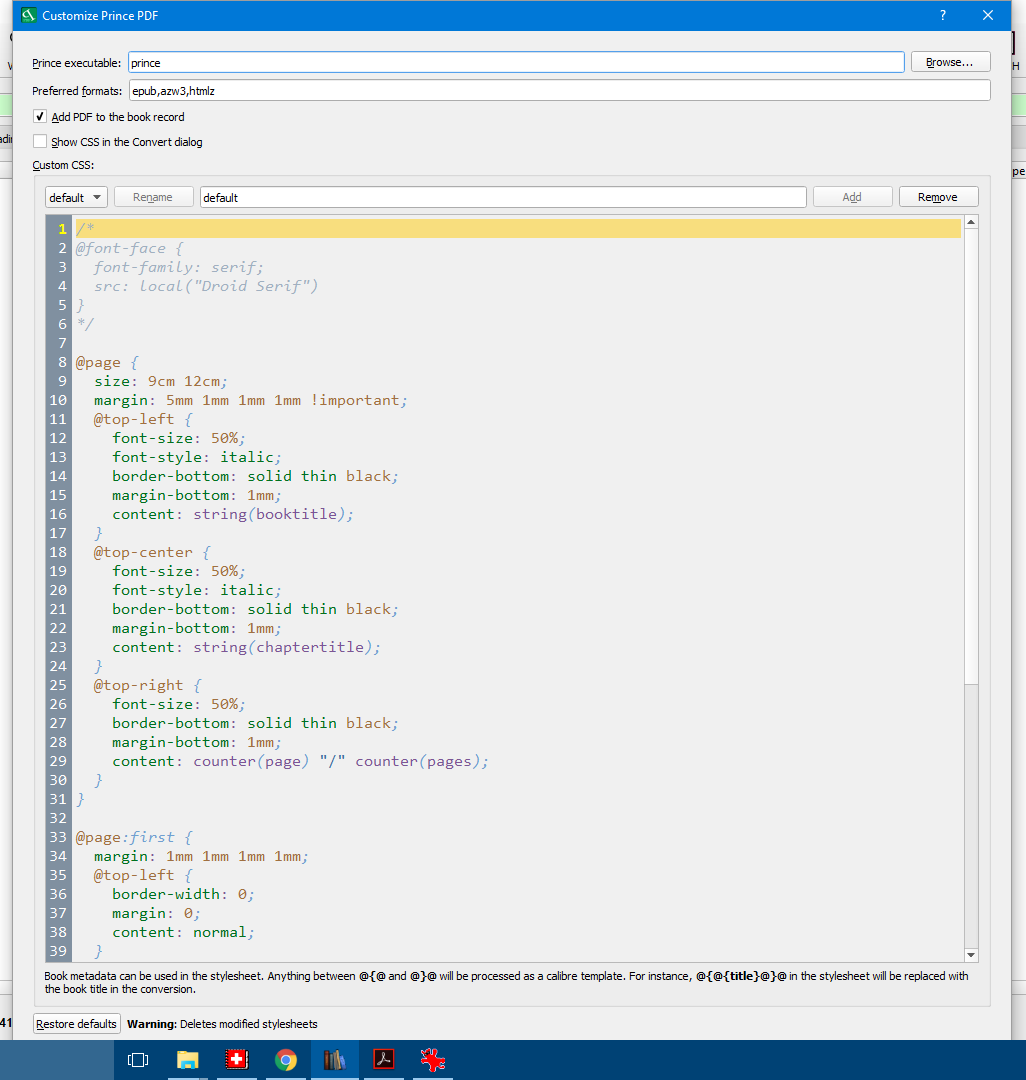Switch to calibre library taskbar icon
Screen dimensions: 1026x1080
click(x=335, y=1060)
